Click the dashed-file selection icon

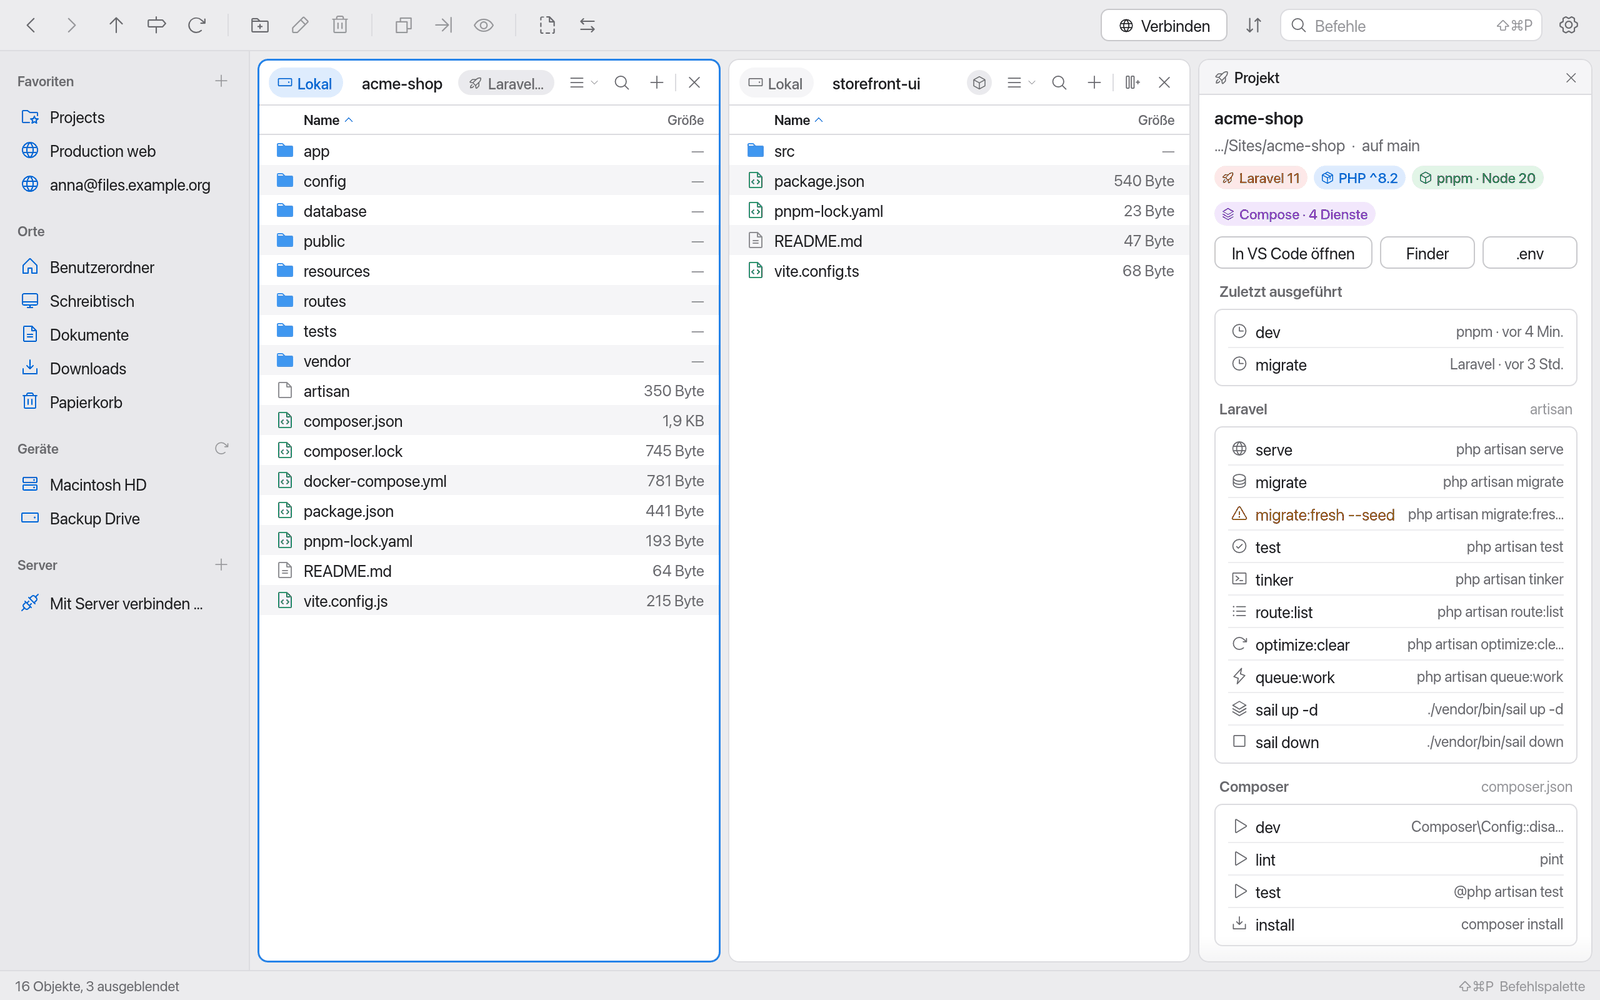(547, 25)
